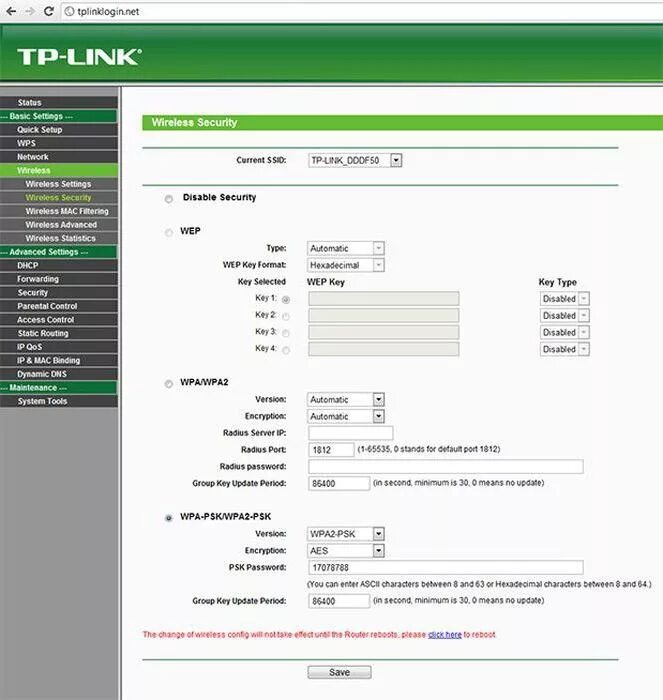The image size is (663, 700).
Task: Open the Status menu item
Action: (x=59, y=103)
